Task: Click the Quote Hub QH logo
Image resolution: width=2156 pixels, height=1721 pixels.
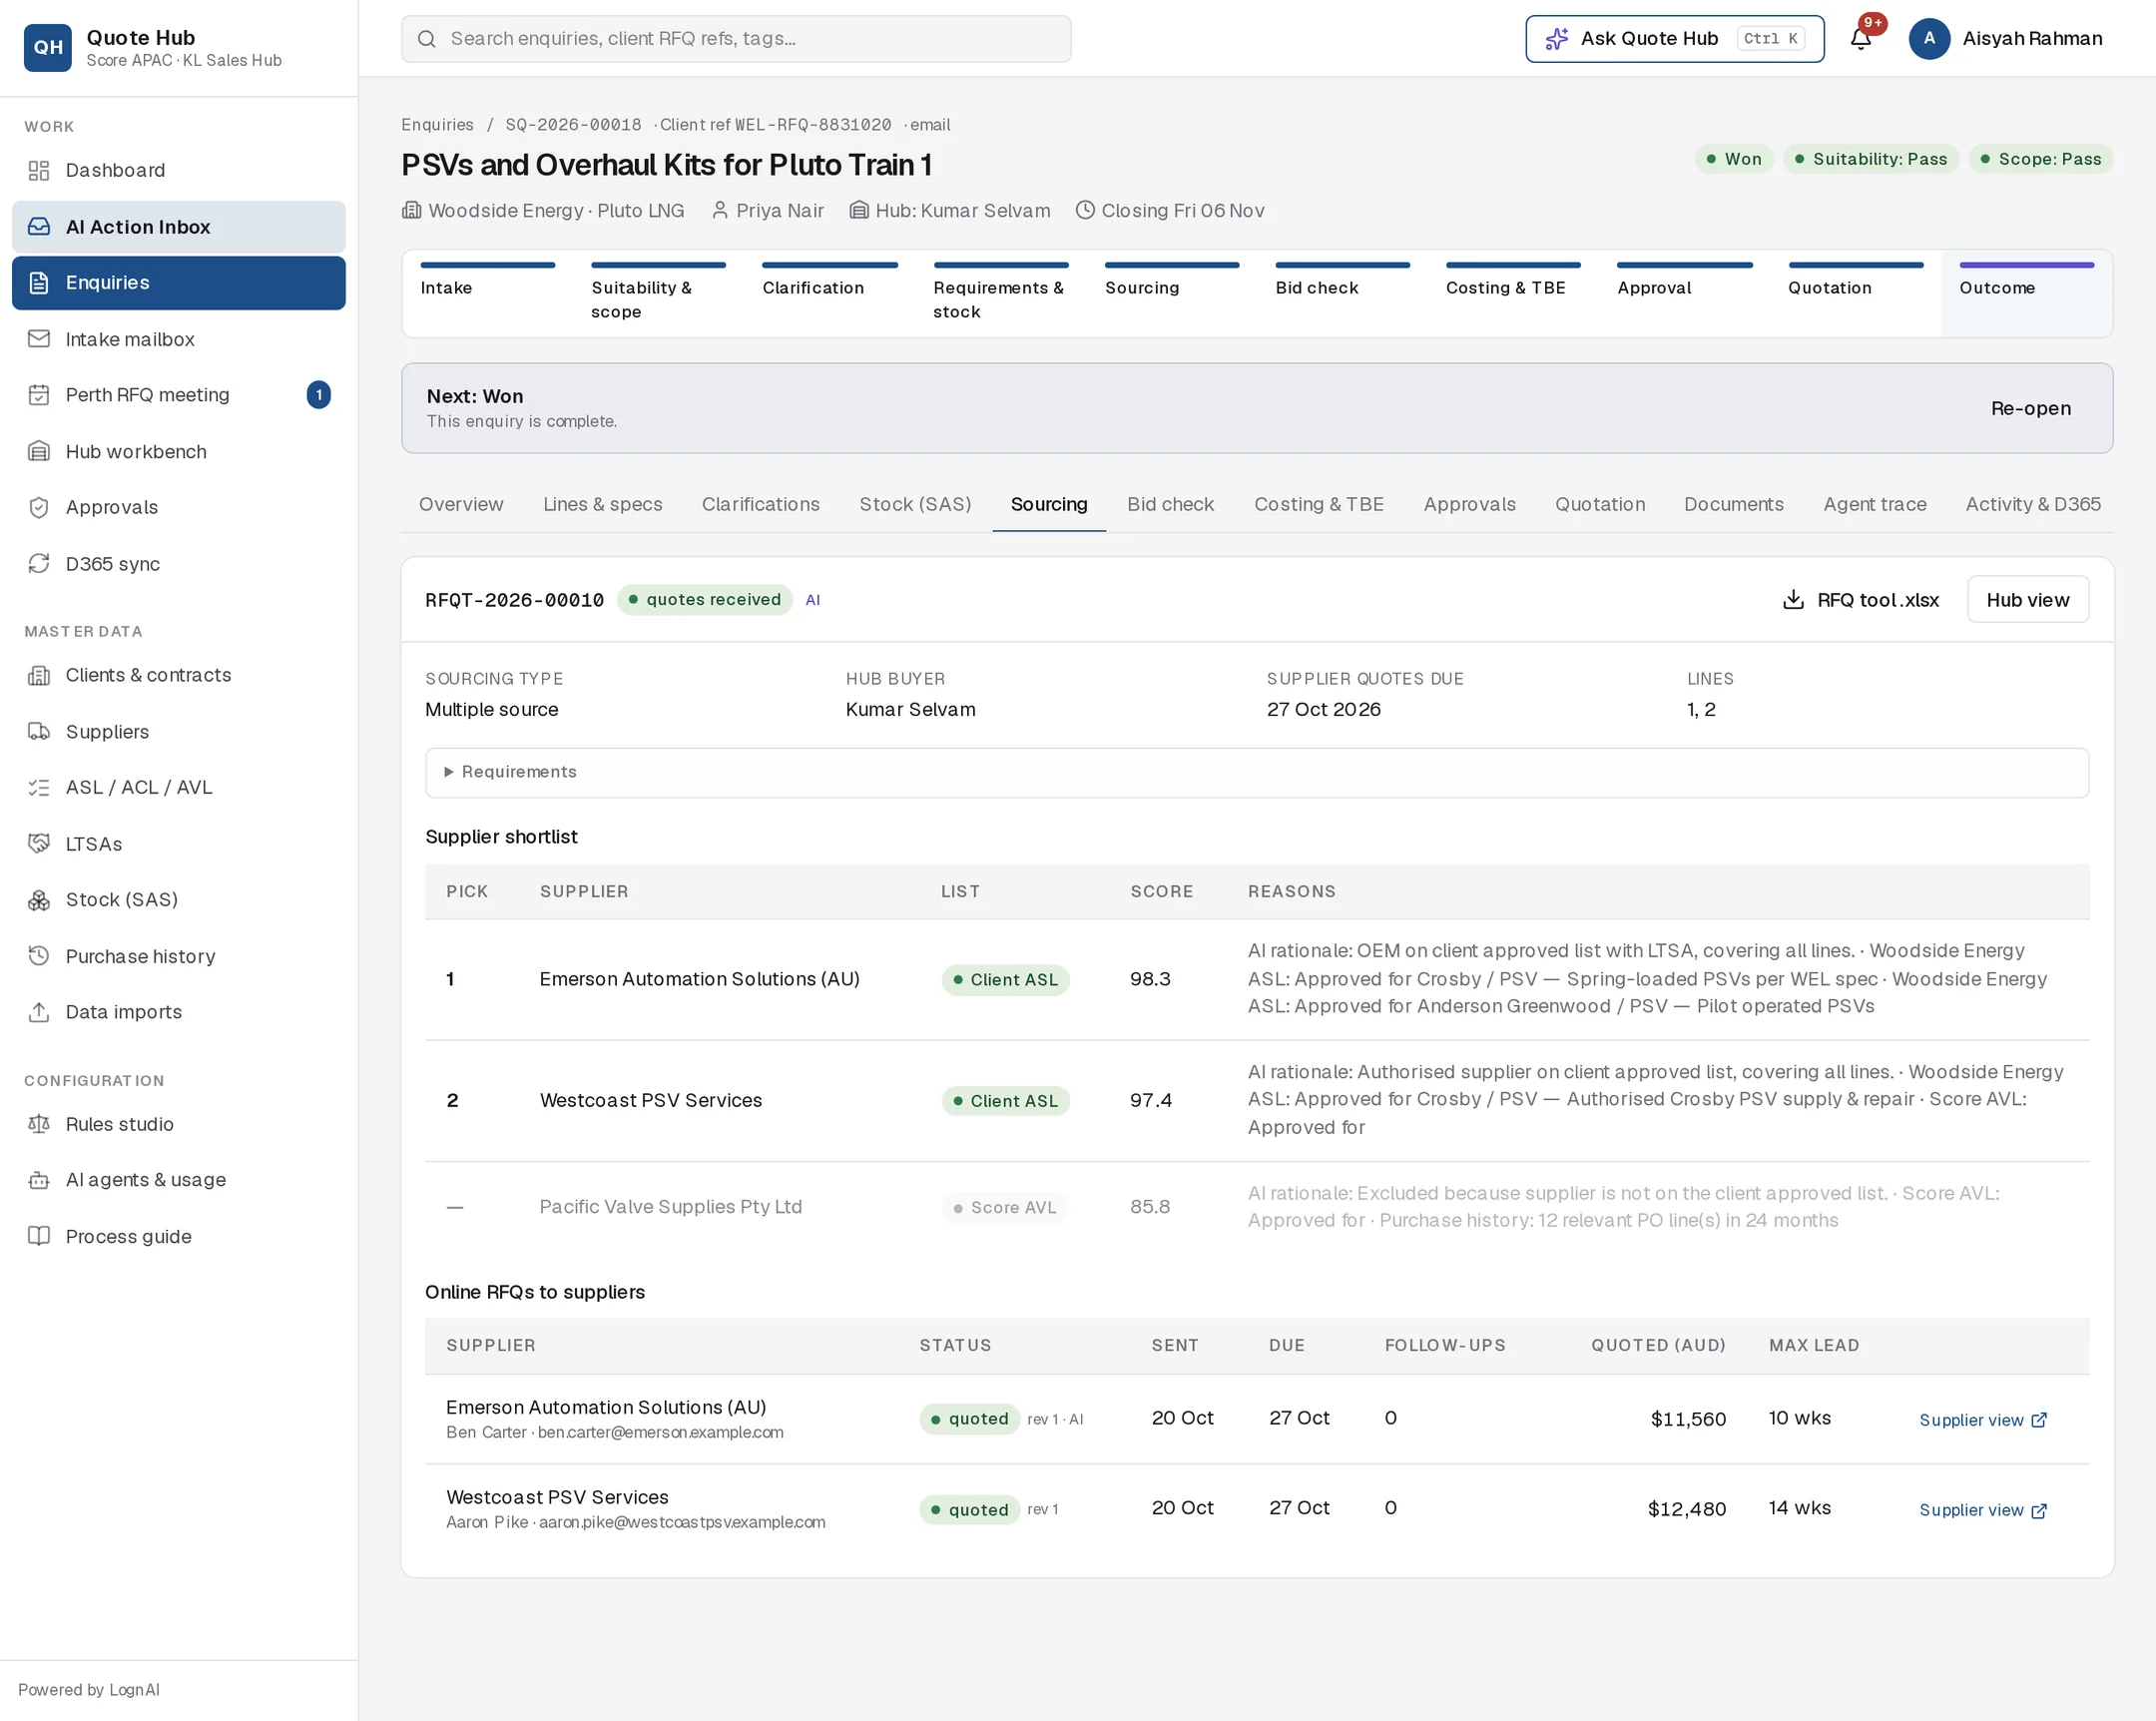Action: coord(48,47)
